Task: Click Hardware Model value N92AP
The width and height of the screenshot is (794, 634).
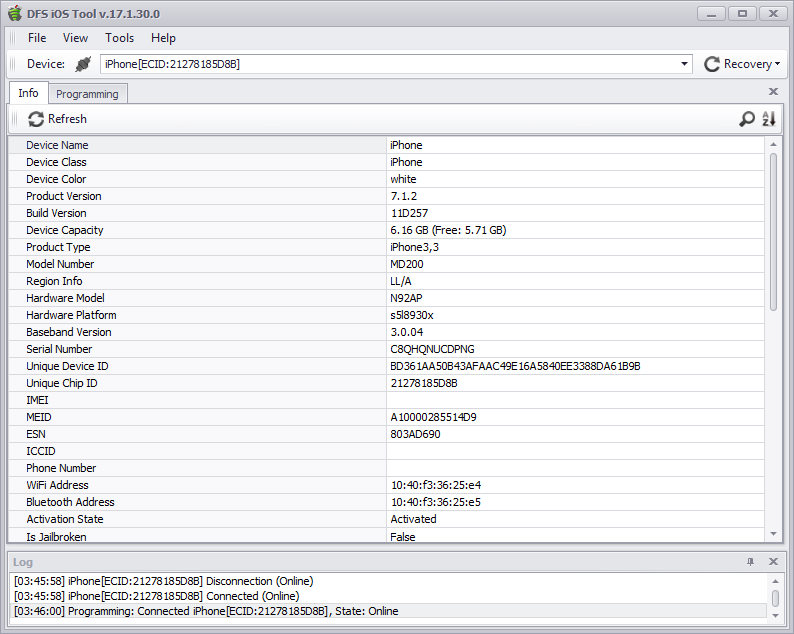Action: pyautogui.click(x=406, y=298)
